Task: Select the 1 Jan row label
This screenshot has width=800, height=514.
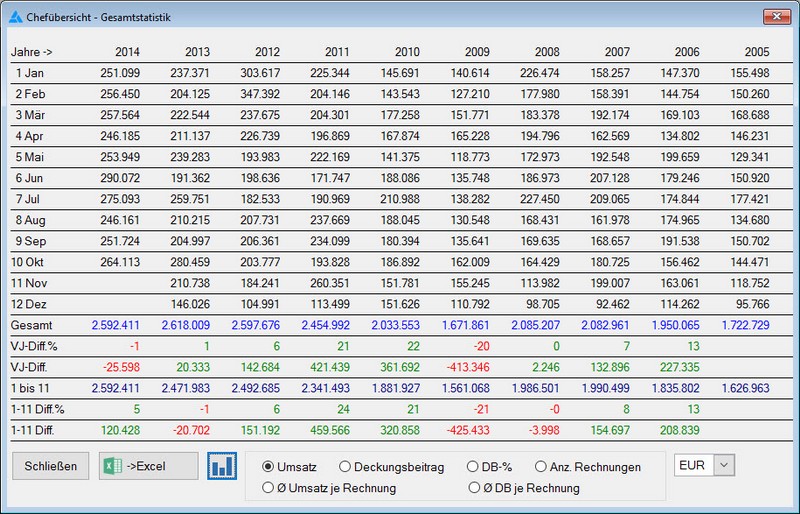Action: pyautogui.click(x=32, y=73)
